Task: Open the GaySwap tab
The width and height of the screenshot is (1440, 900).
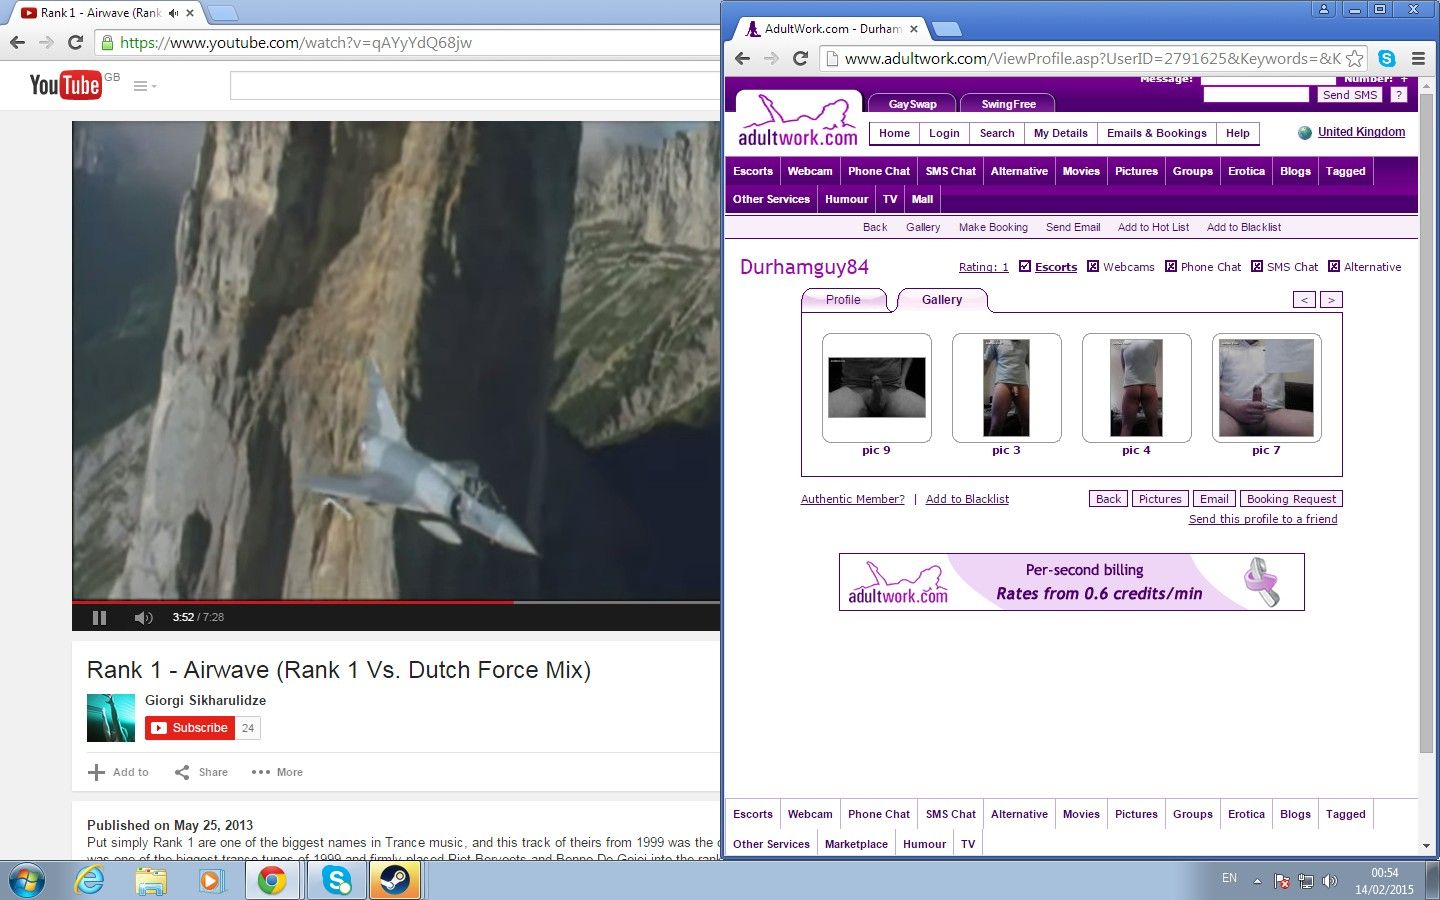Action: [x=912, y=104]
